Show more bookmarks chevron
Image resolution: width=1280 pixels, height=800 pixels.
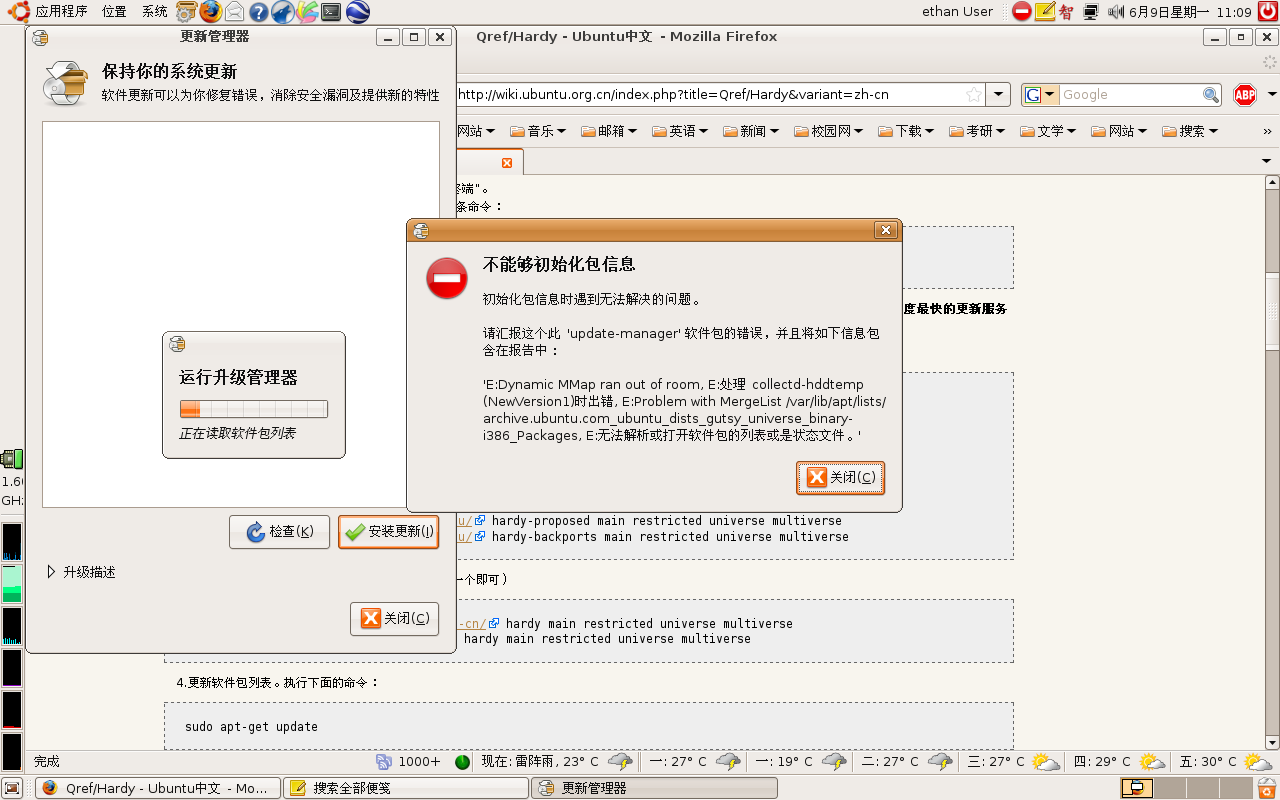tap(1268, 131)
